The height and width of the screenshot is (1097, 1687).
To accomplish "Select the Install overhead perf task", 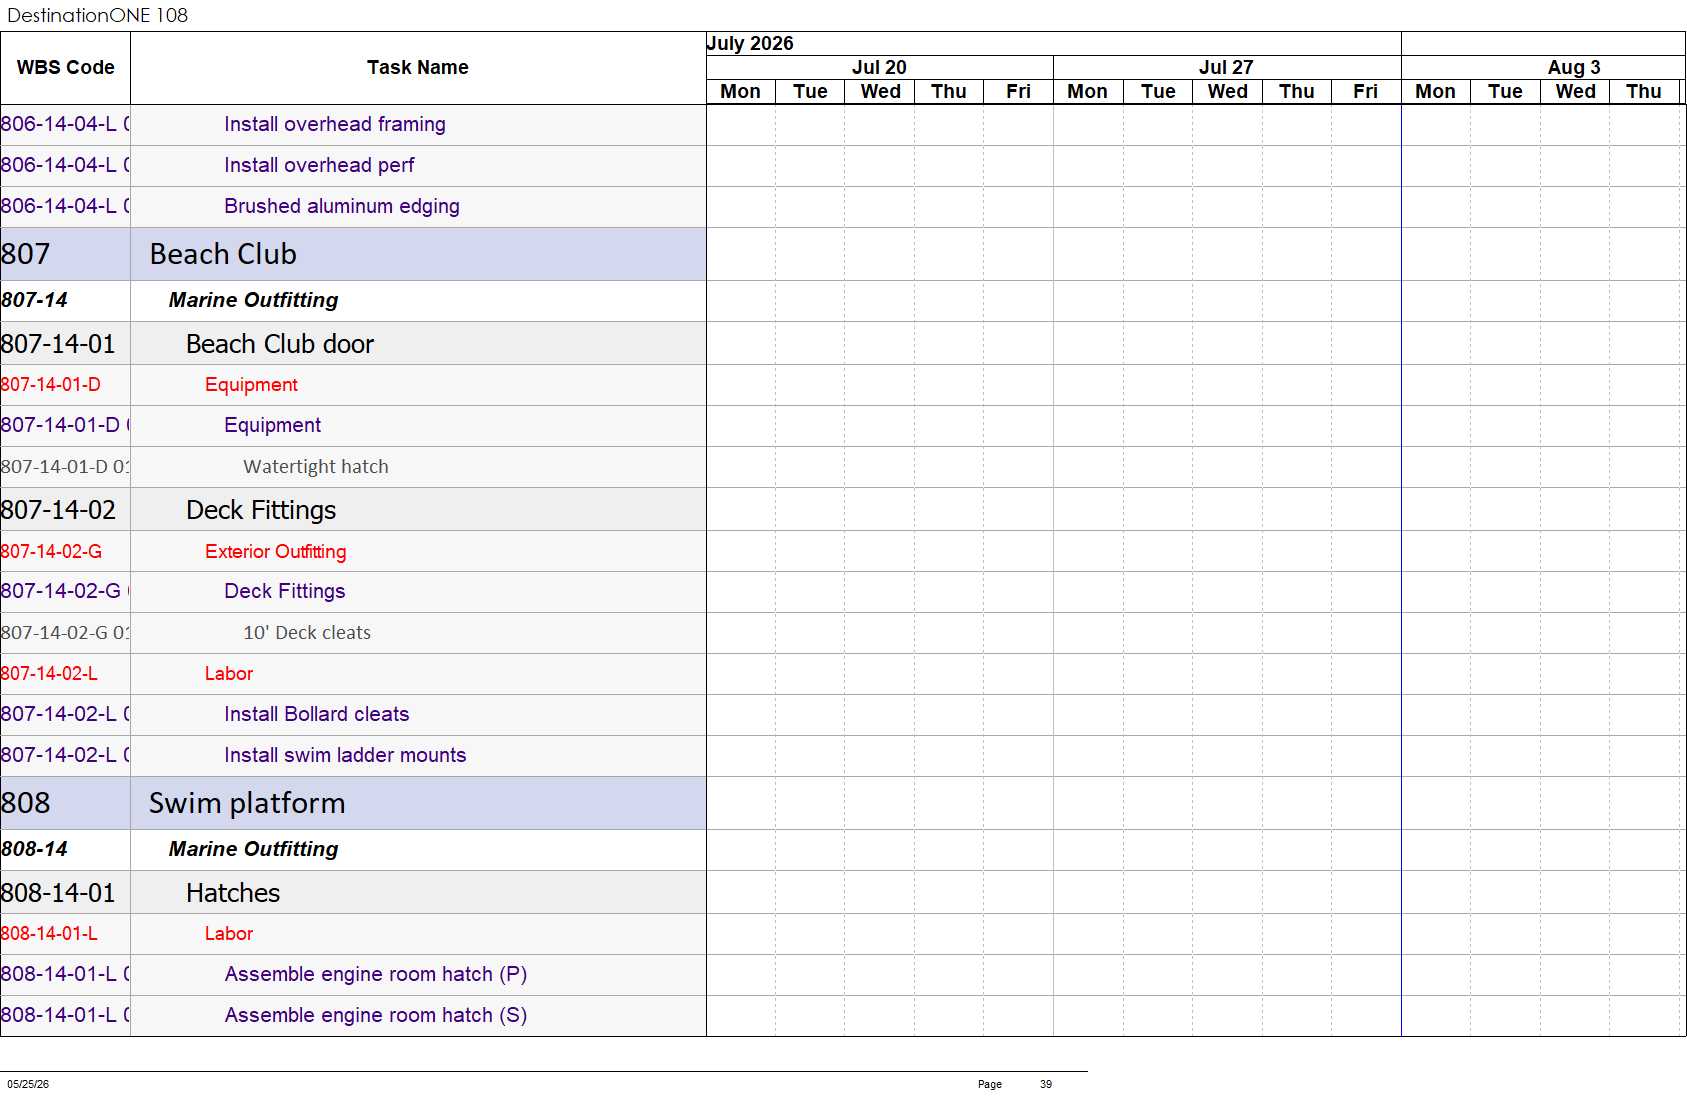I will (353, 166).
